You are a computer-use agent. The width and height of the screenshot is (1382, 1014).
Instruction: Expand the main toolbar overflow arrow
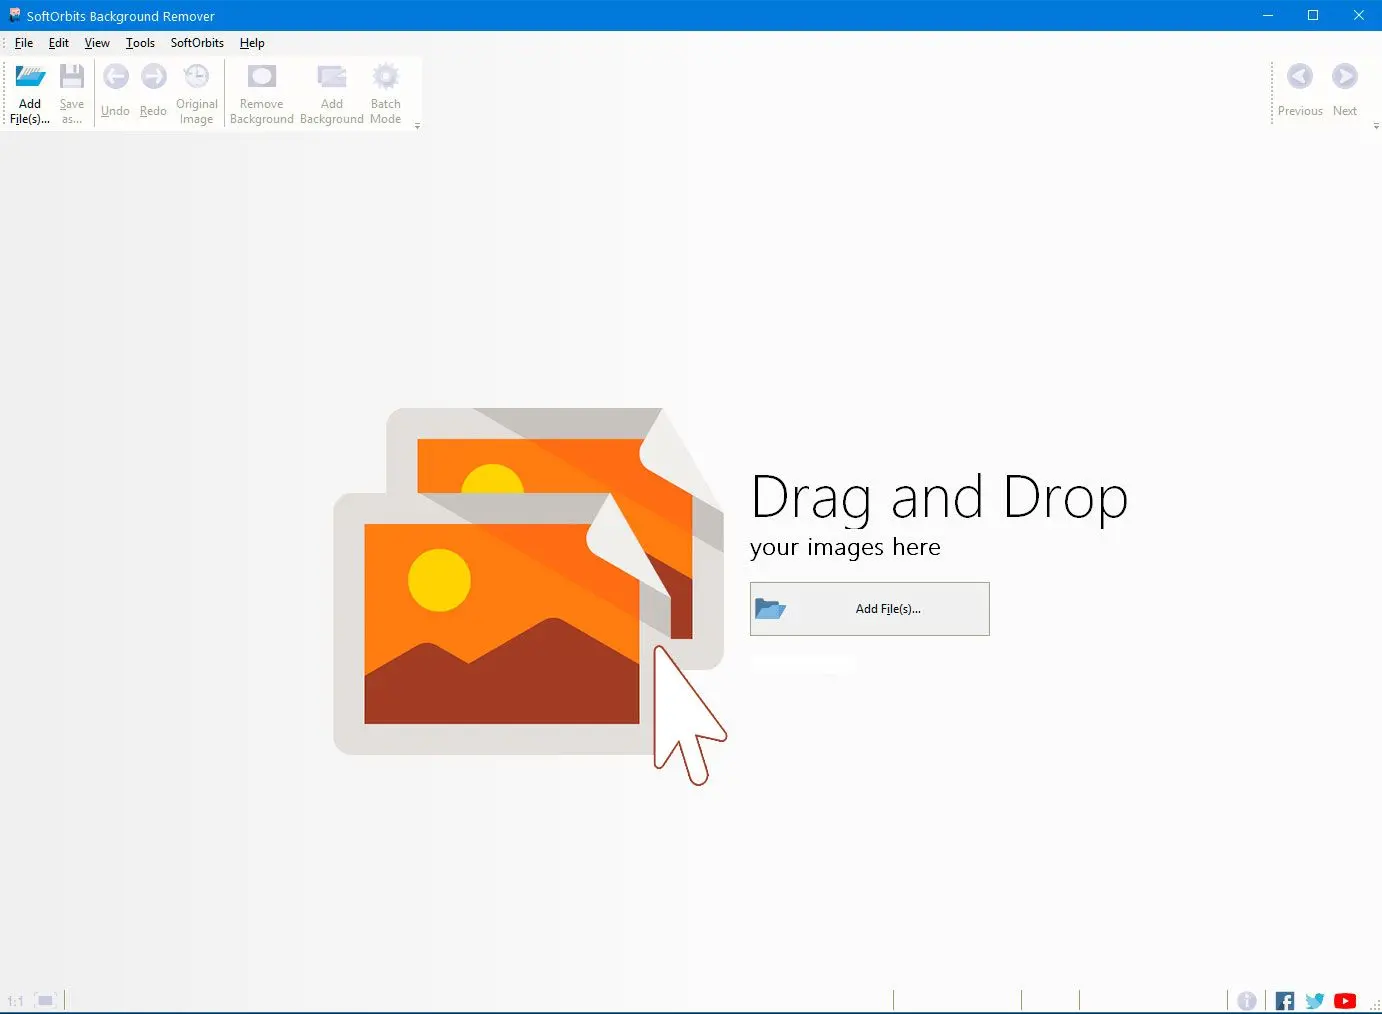tap(417, 126)
